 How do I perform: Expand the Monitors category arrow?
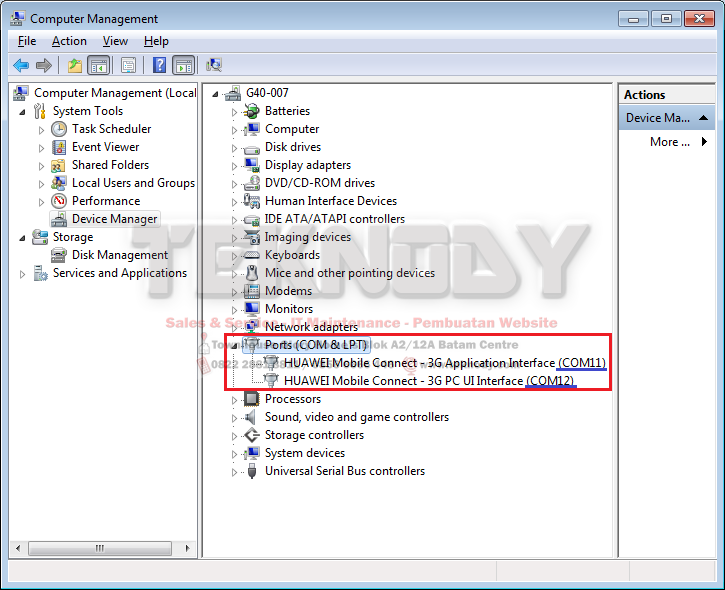[x=234, y=310]
